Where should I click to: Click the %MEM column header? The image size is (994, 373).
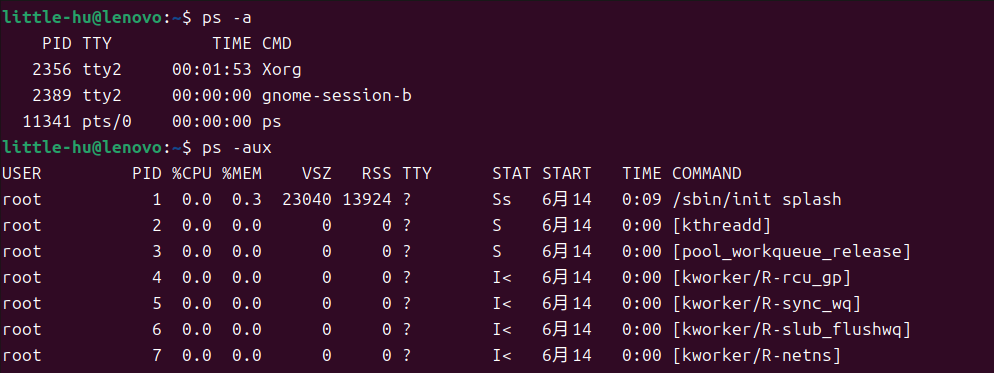(x=242, y=174)
